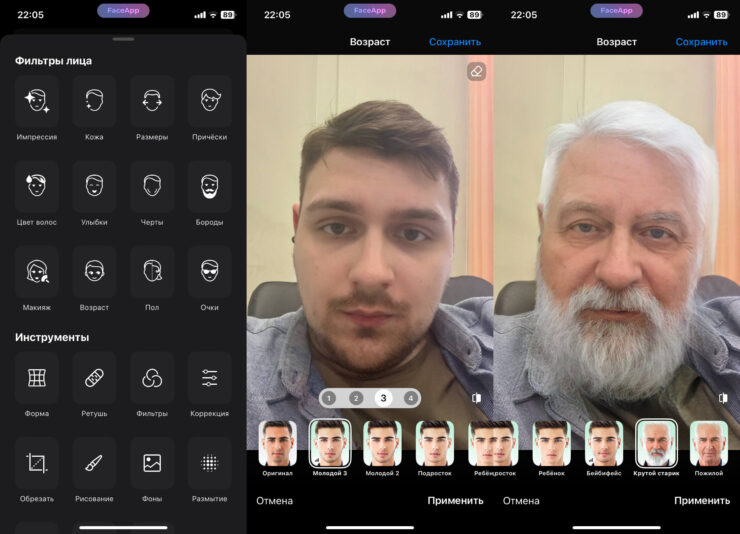Image resolution: width=740 pixels, height=534 pixels.
Task: Select intensity level 2 option
Action: [x=356, y=398]
